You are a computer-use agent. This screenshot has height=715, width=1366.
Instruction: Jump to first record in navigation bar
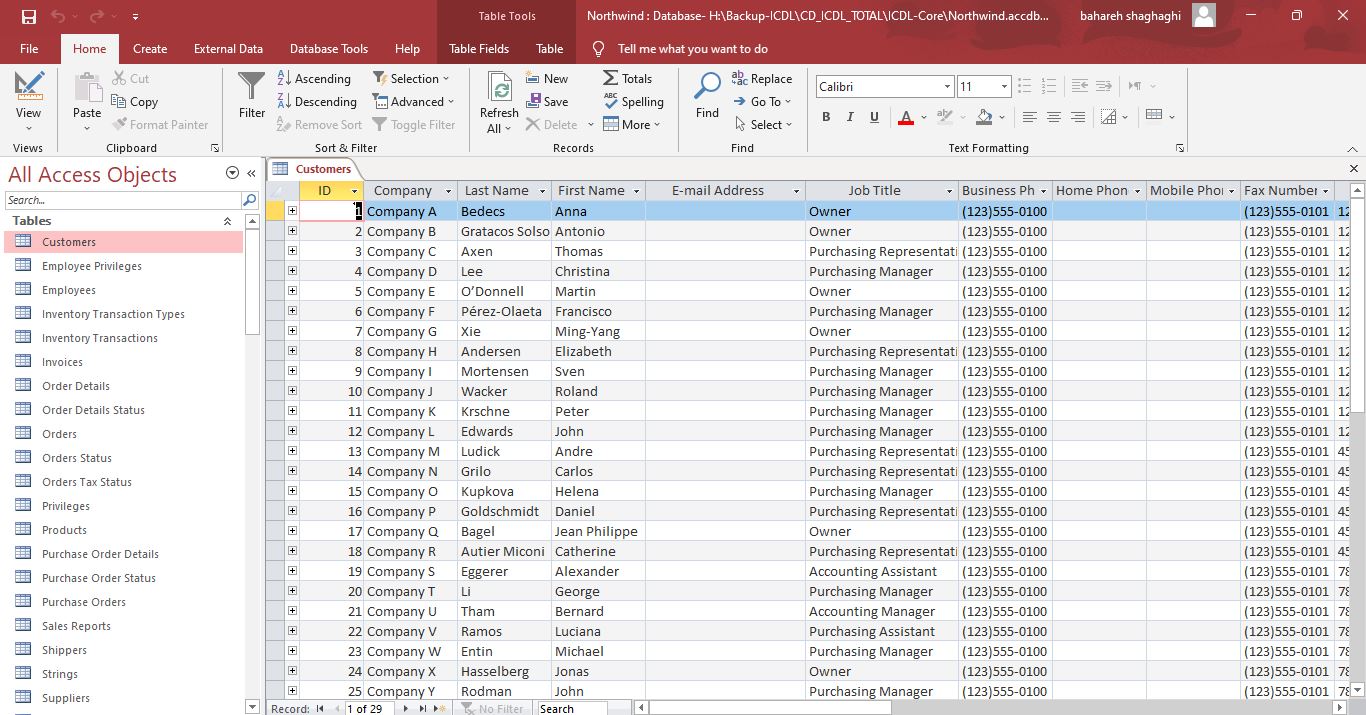point(320,708)
